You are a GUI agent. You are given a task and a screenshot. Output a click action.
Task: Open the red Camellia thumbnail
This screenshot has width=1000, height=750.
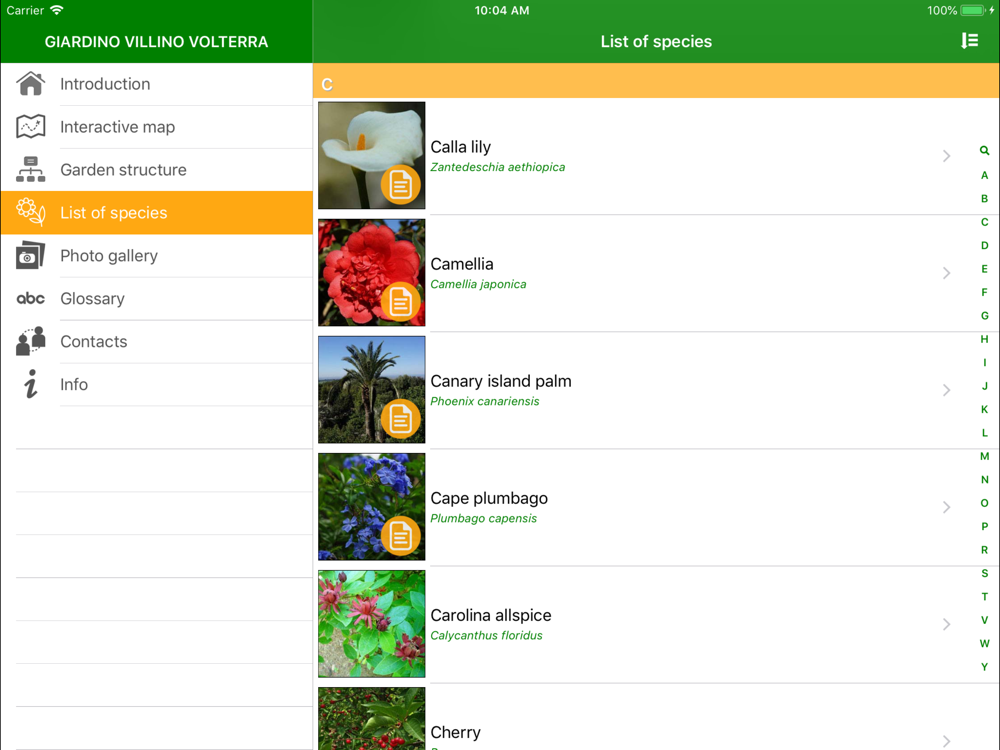(x=372, y=272)
